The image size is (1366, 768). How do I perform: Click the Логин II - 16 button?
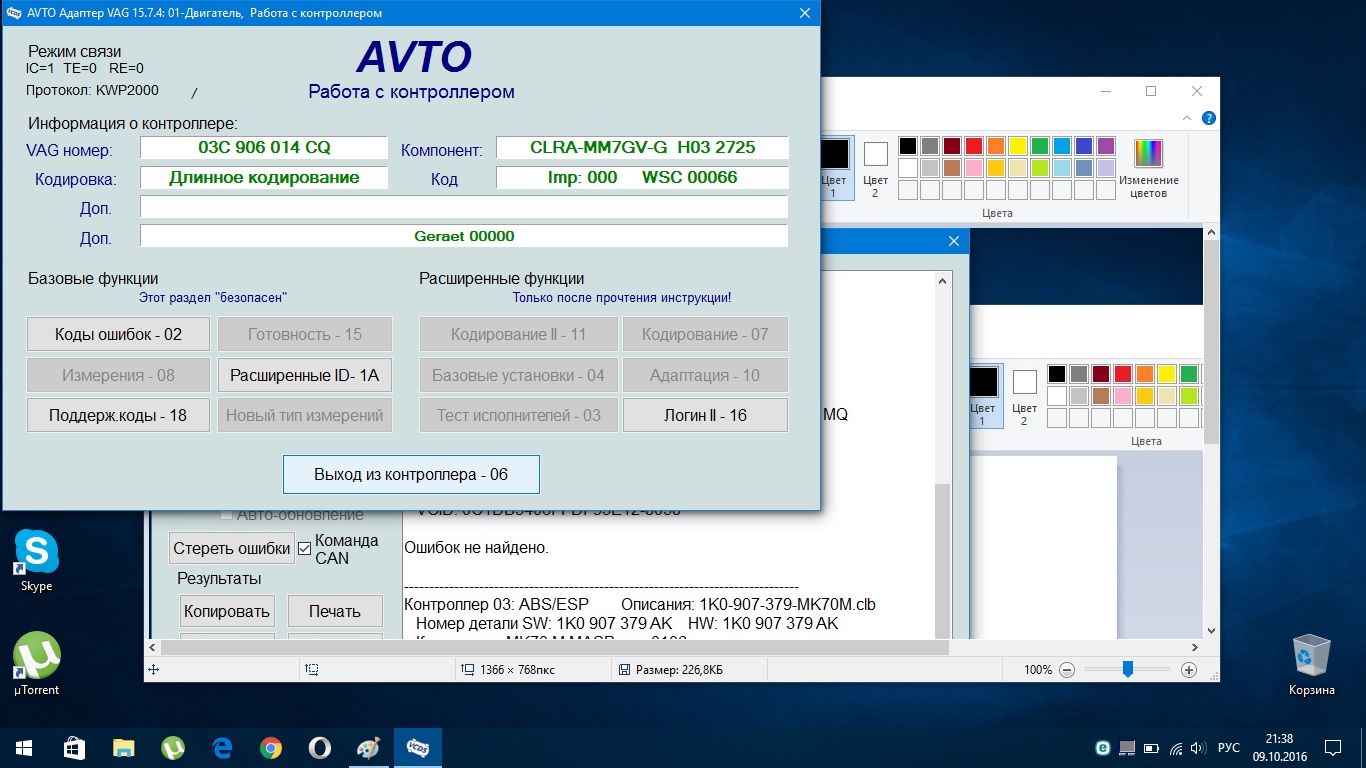point(705,415)
